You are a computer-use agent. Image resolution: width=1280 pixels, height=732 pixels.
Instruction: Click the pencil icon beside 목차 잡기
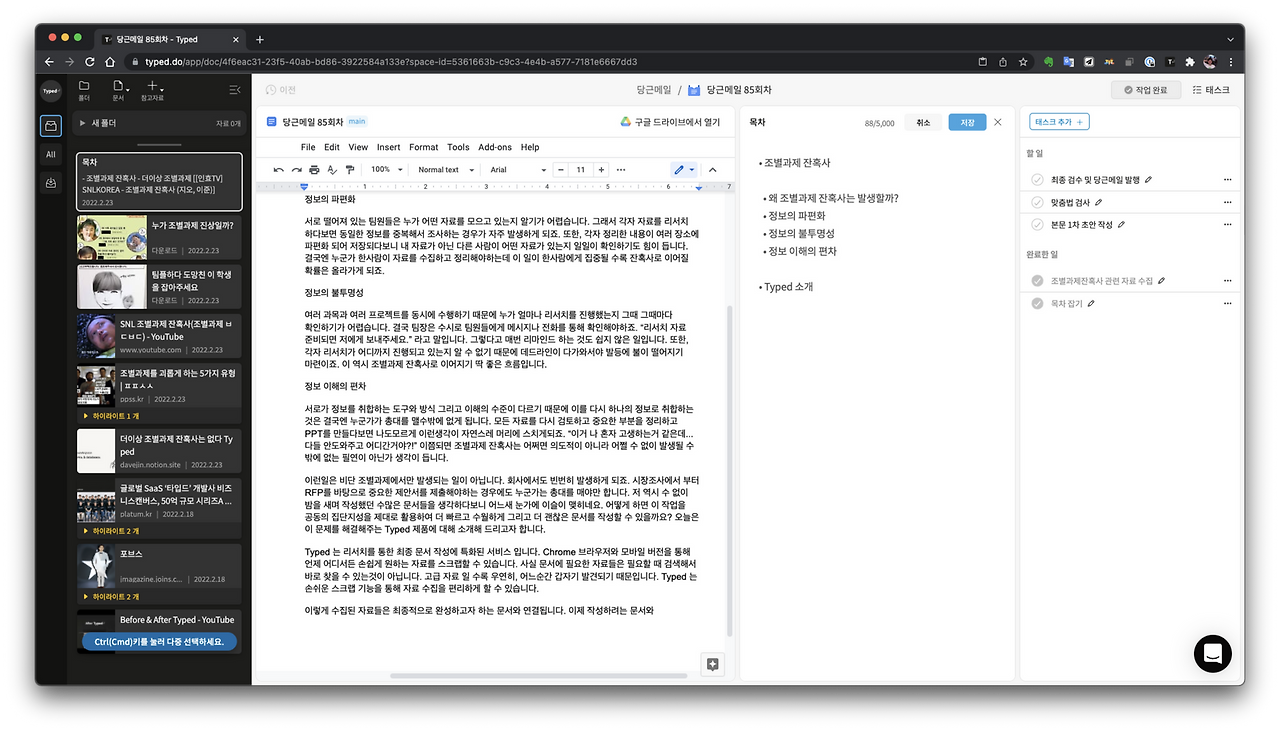[1091, 303]
